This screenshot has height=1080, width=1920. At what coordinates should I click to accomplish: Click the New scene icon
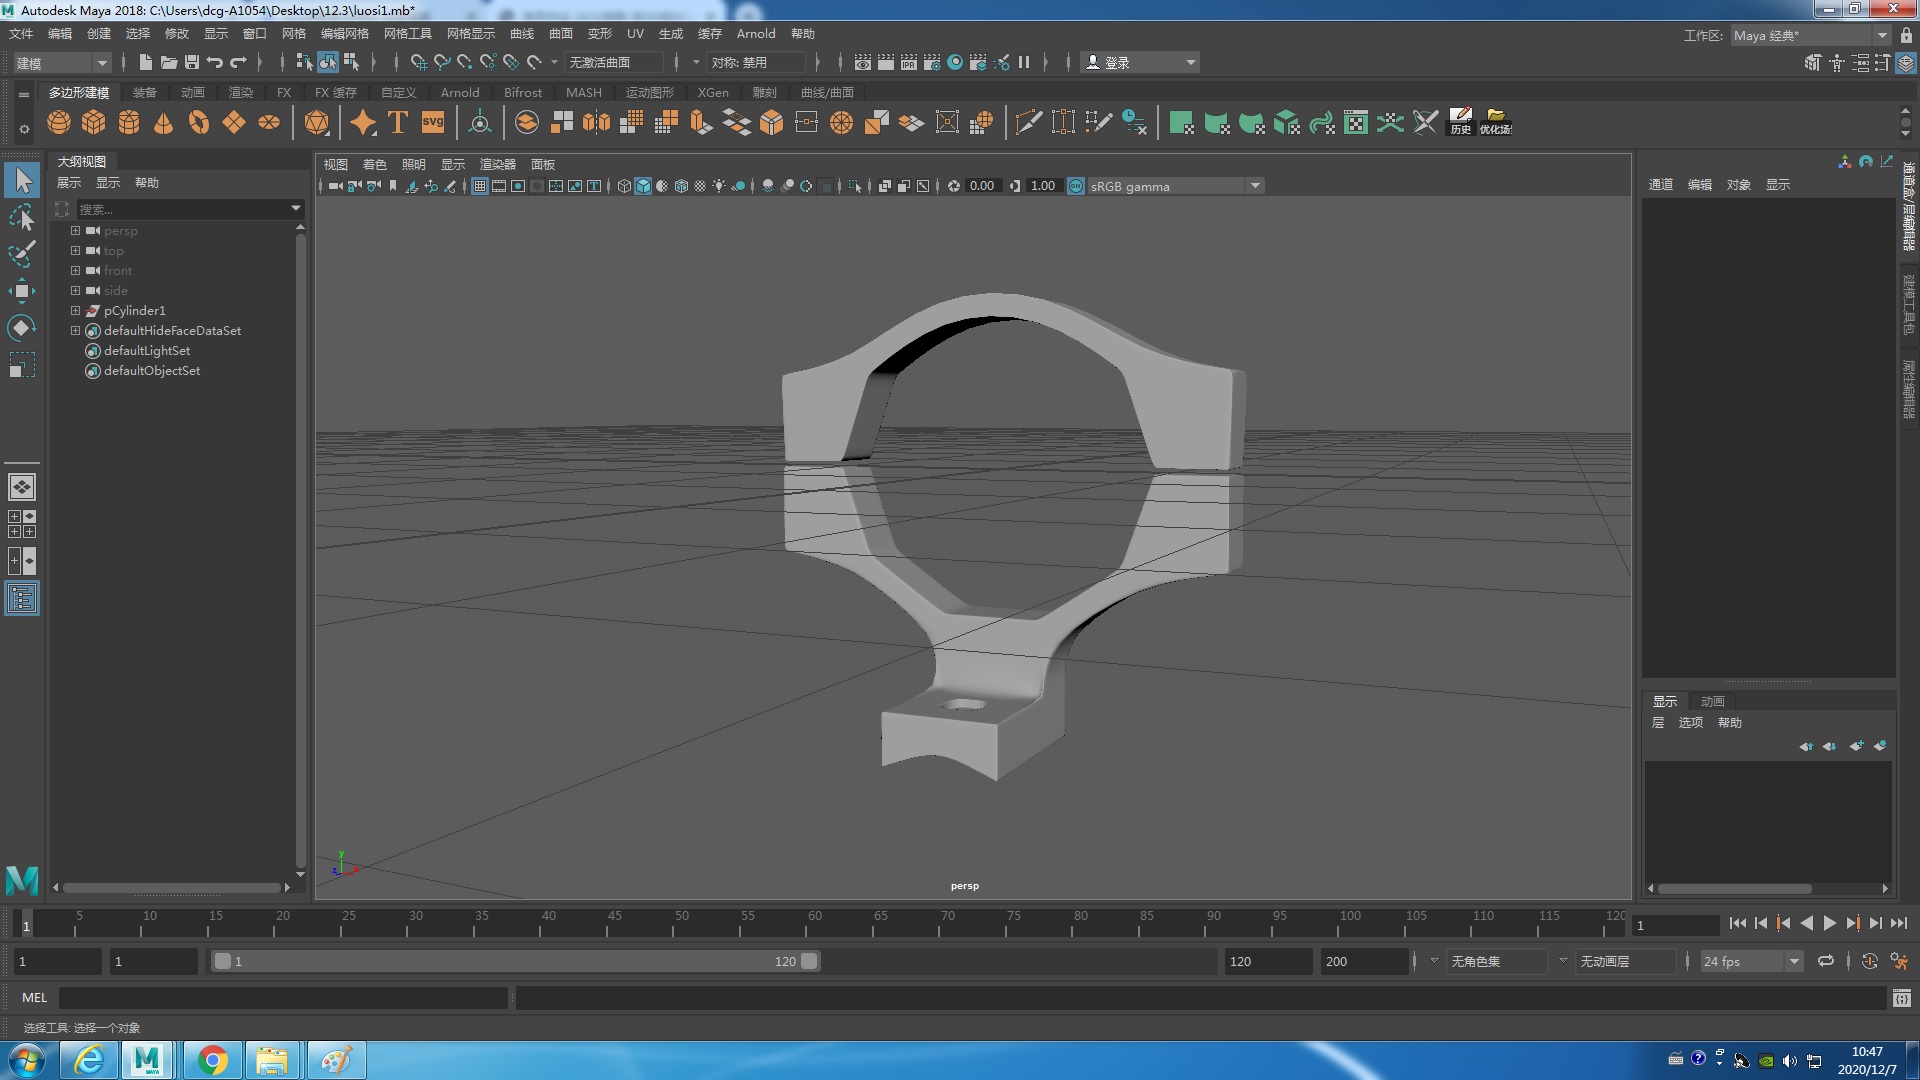(x=146, y=62)
